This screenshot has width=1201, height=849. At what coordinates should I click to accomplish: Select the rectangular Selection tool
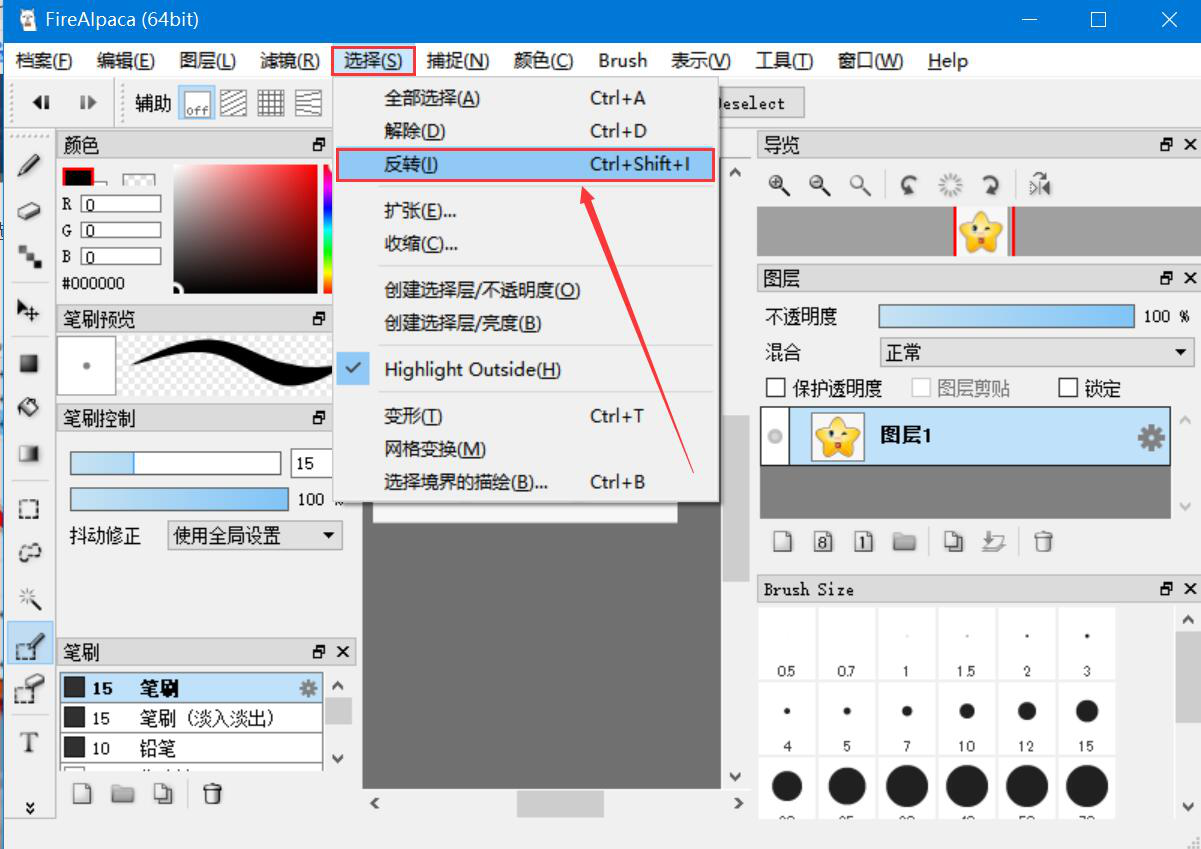(x=29, y=509)
